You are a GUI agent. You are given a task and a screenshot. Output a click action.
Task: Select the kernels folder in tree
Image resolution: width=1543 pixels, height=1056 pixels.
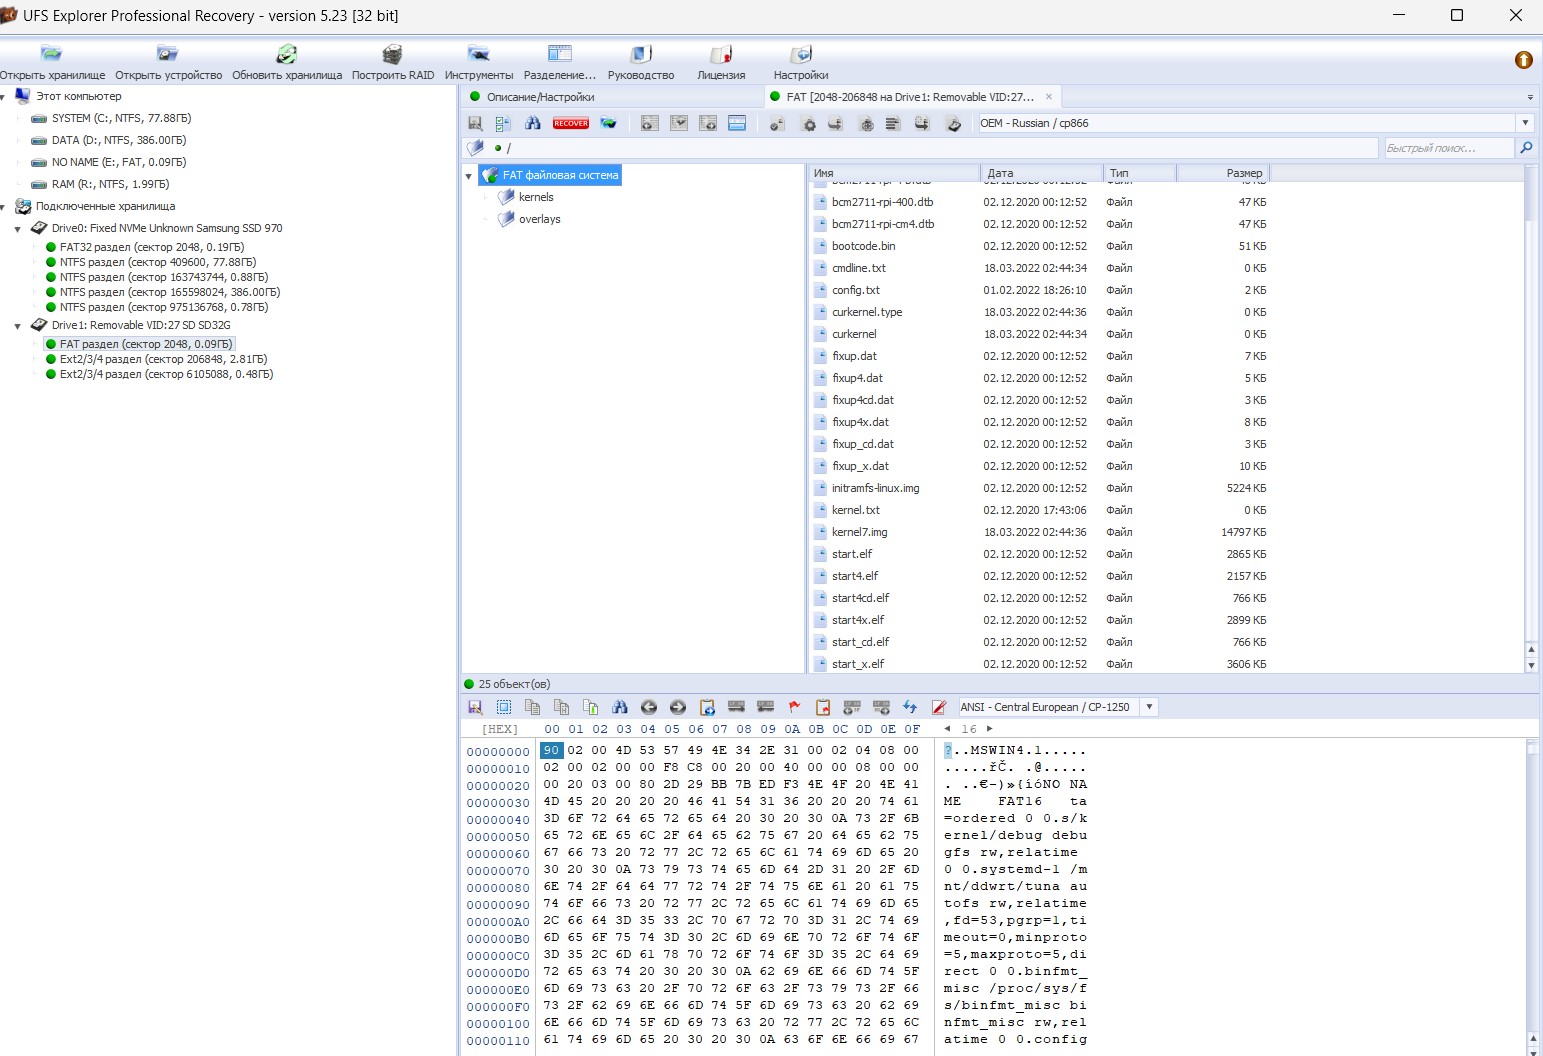tap(536, 197)
